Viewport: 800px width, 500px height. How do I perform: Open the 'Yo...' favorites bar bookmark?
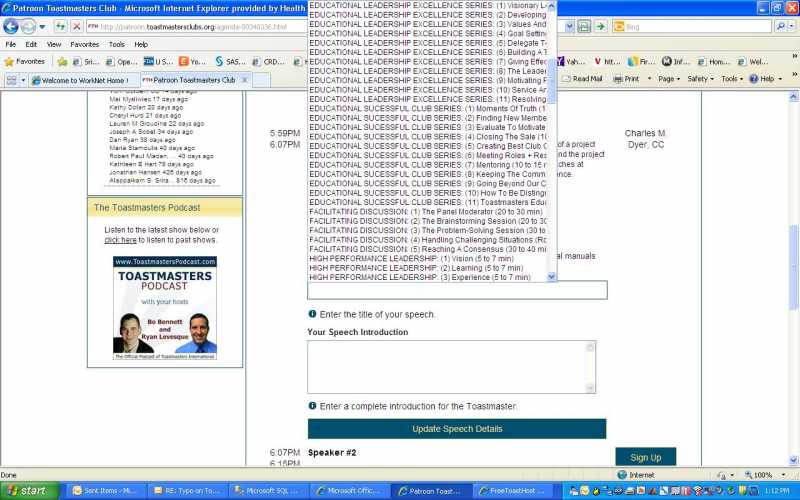point(192,62)
